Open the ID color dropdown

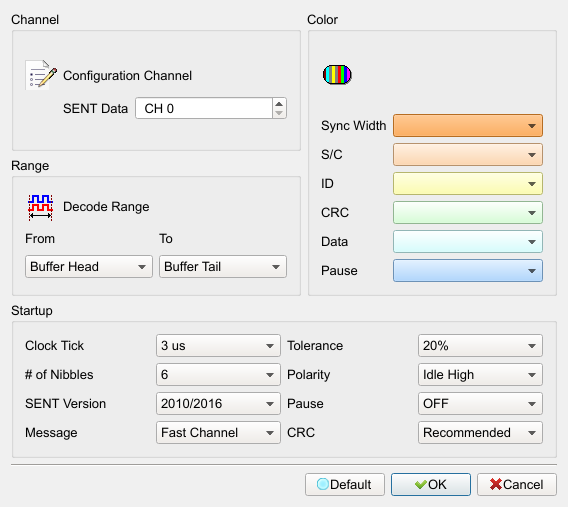pyautogui.click(x=468, y=184)
